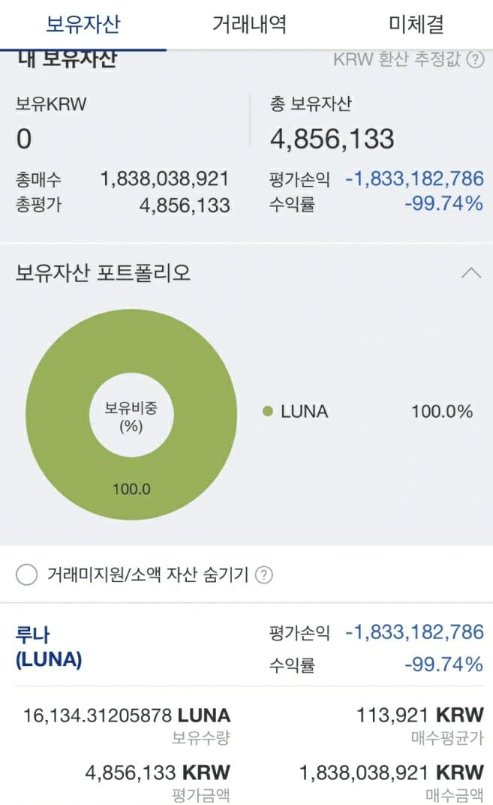Click the 총매수 amount 1,838,038,921
The width and height of the screenshot is (493, 805).
[x=164, y=179]
